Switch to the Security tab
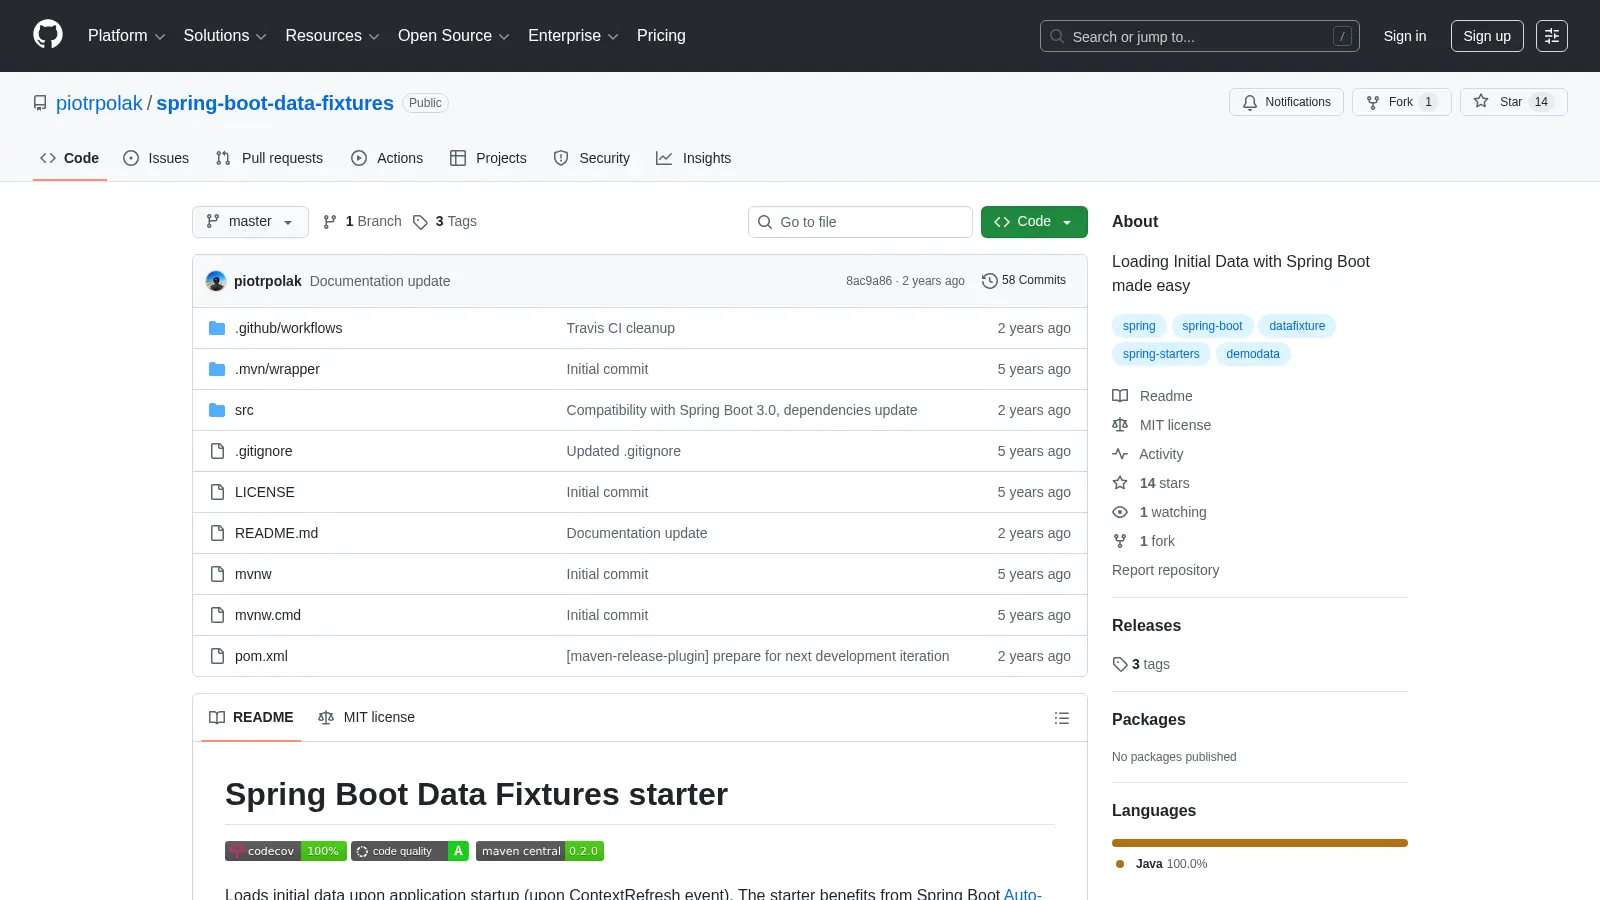Viewport: 1600px width, 900px height. [x=592, y=158]
